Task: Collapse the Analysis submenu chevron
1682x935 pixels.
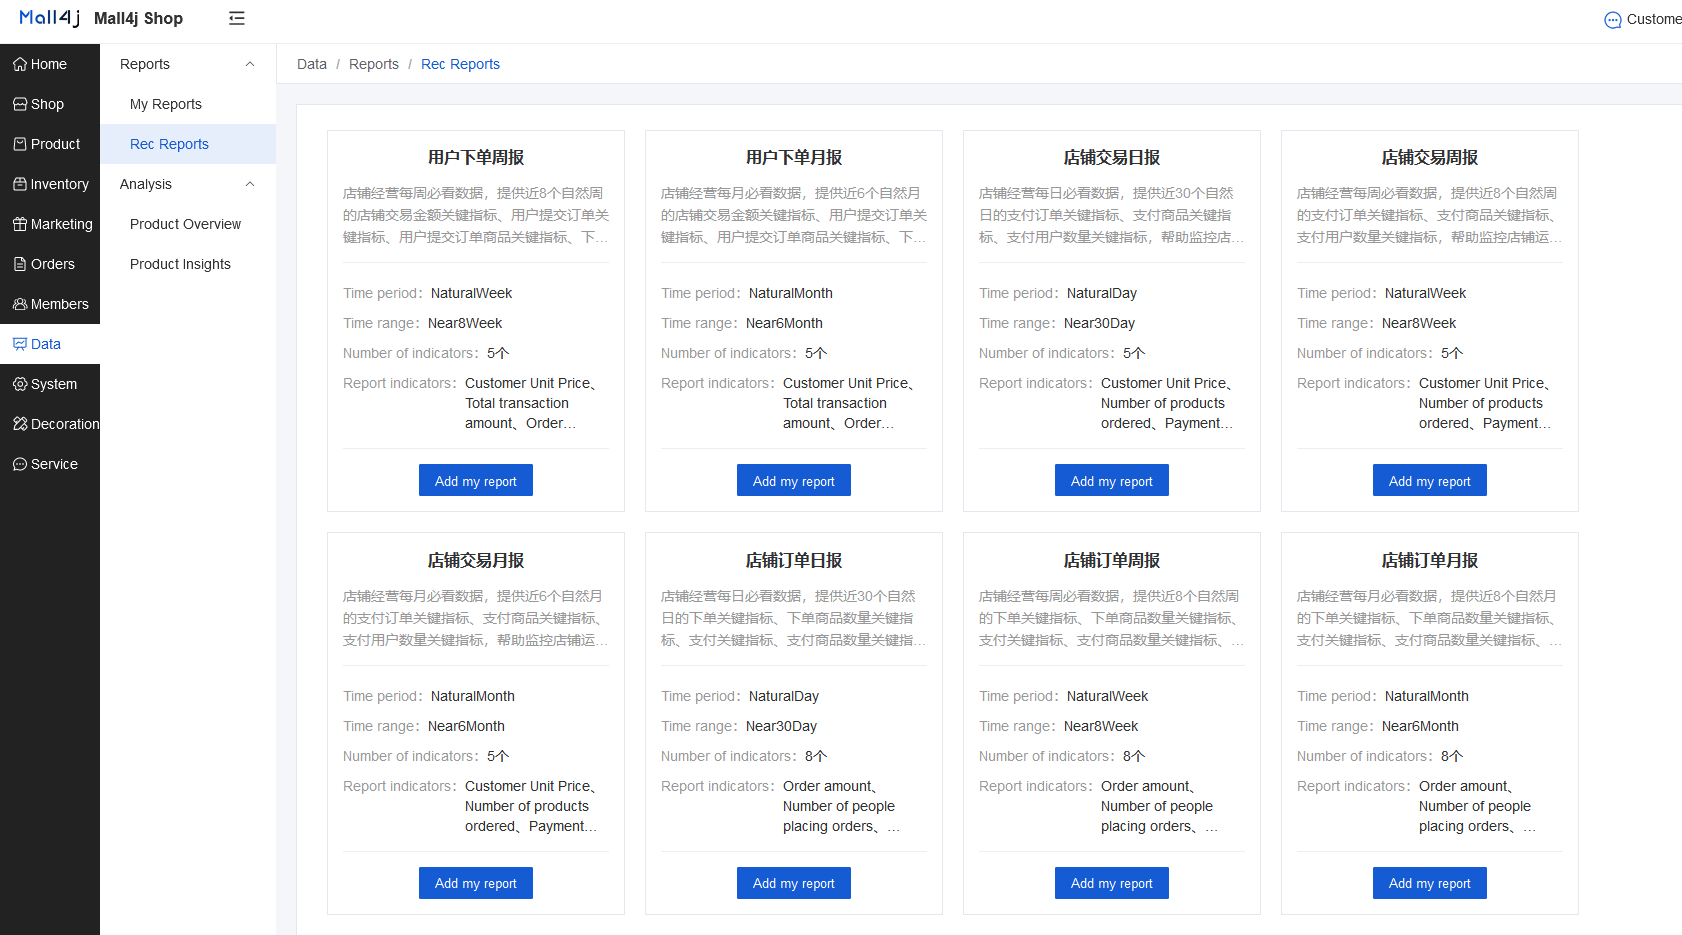Action: pos(250,184)
